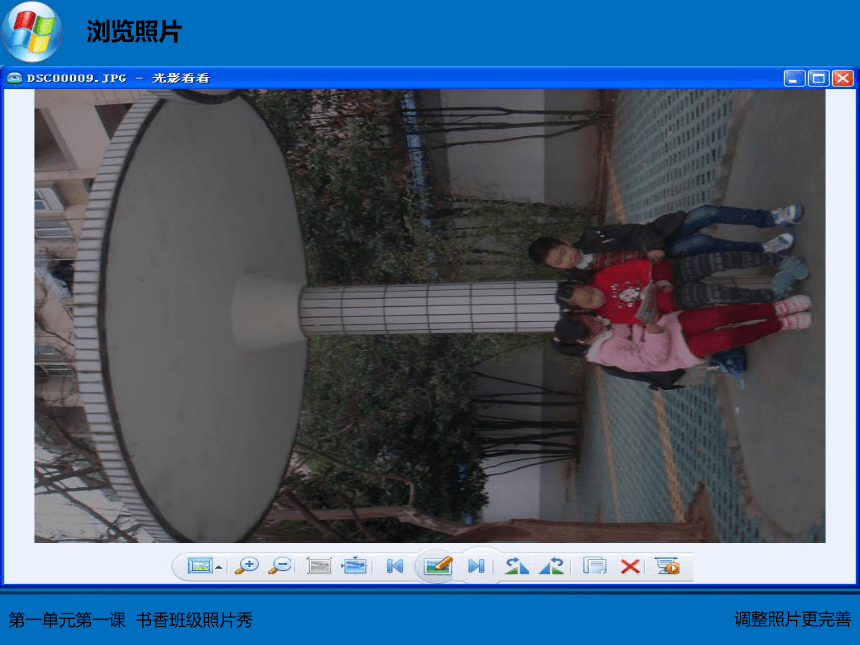Zoom out of the photo
860x645 pixels.
280,565
